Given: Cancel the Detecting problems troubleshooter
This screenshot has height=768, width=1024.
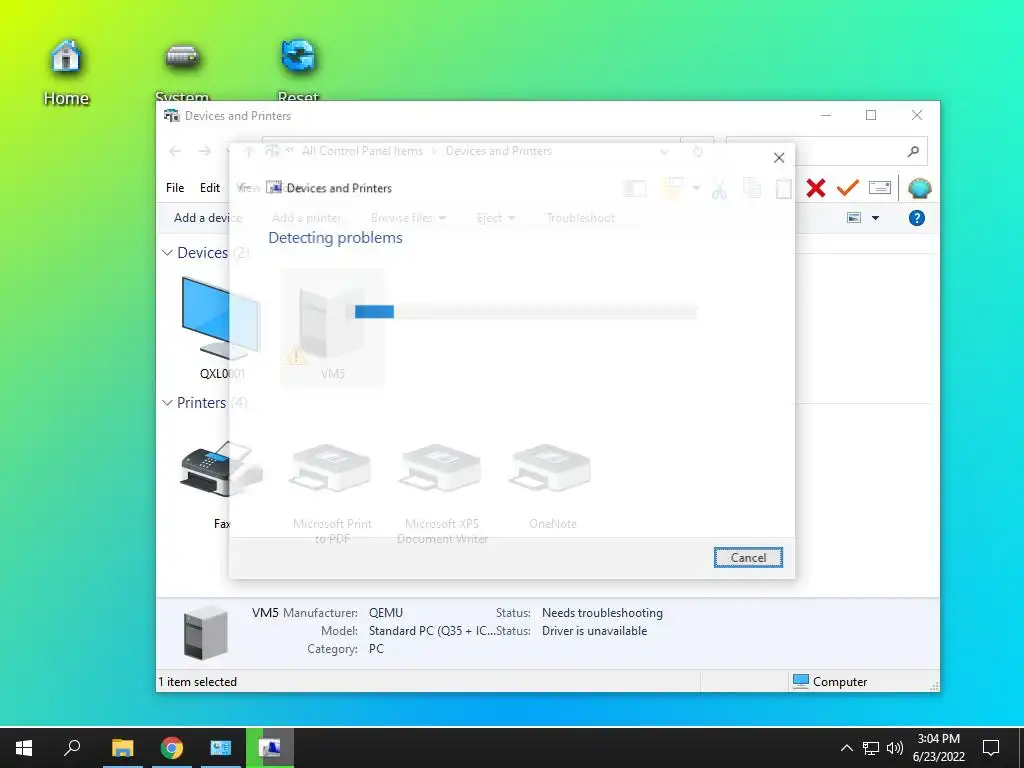Looking at the screenshot, I should pos(748,558).
